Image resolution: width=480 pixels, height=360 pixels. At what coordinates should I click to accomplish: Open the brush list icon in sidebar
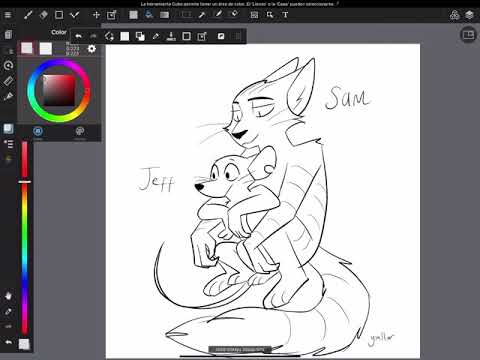pos(8,144)
